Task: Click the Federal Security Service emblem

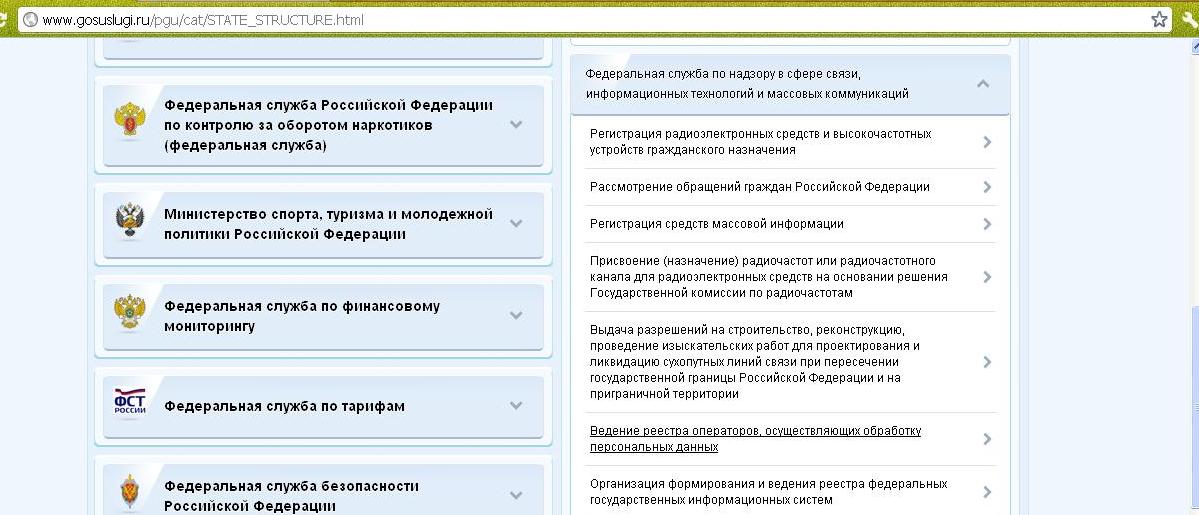Action: point(130,492)
